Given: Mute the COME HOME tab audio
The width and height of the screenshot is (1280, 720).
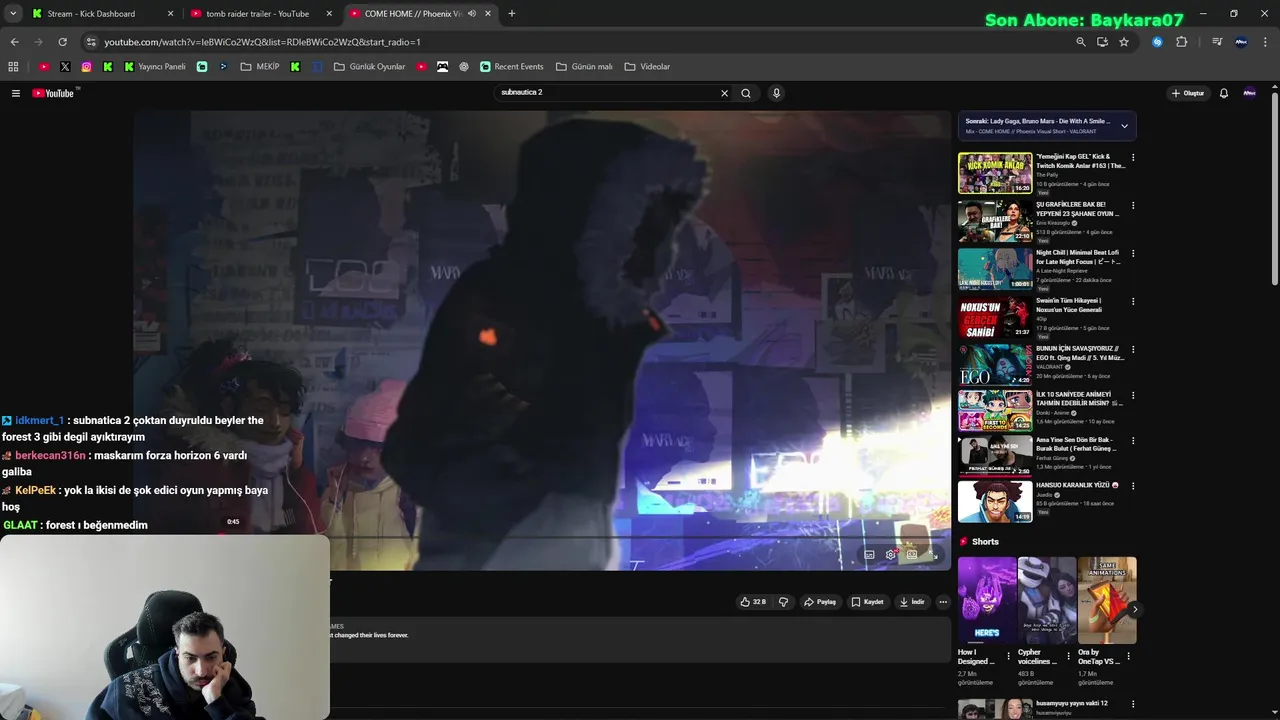Looking at the screenshot, I should pos(472,14).
